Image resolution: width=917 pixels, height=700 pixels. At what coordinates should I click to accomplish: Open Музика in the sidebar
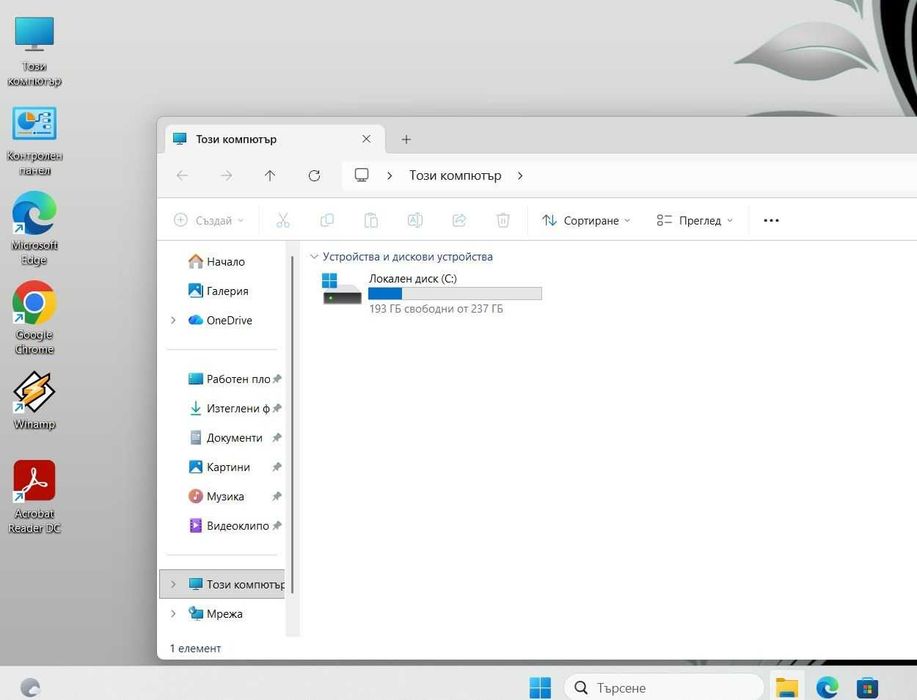[216, 496]
